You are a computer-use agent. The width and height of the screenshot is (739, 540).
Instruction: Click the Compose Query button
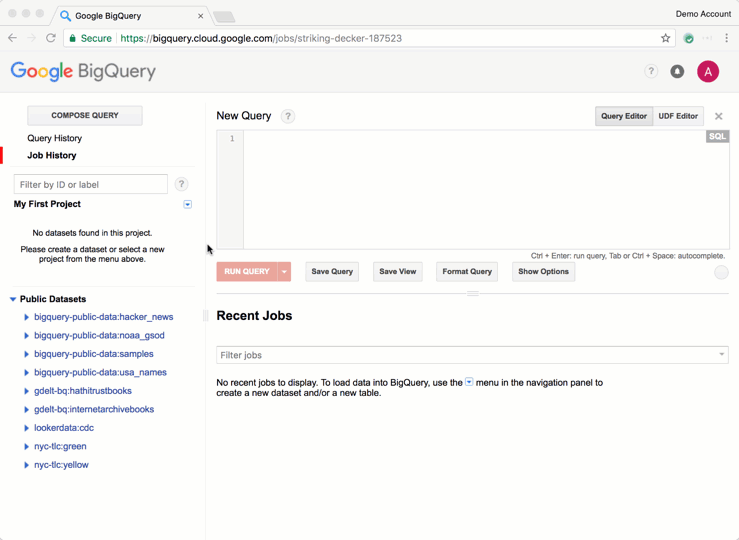coord(85,115)
